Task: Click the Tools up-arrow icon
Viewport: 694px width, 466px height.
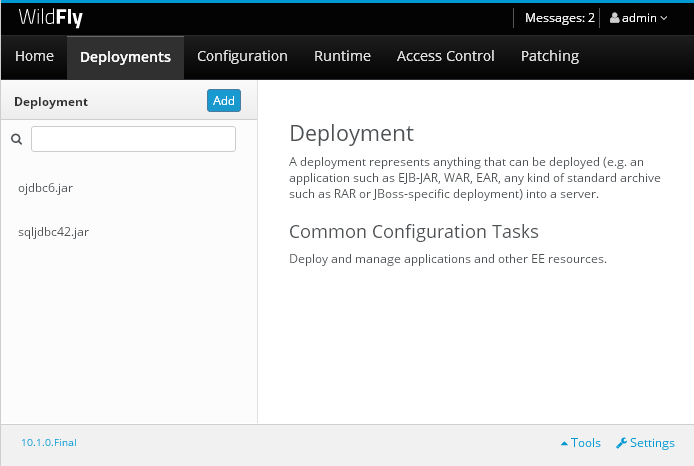Action: pyautogui.click(x=564, y=443)
